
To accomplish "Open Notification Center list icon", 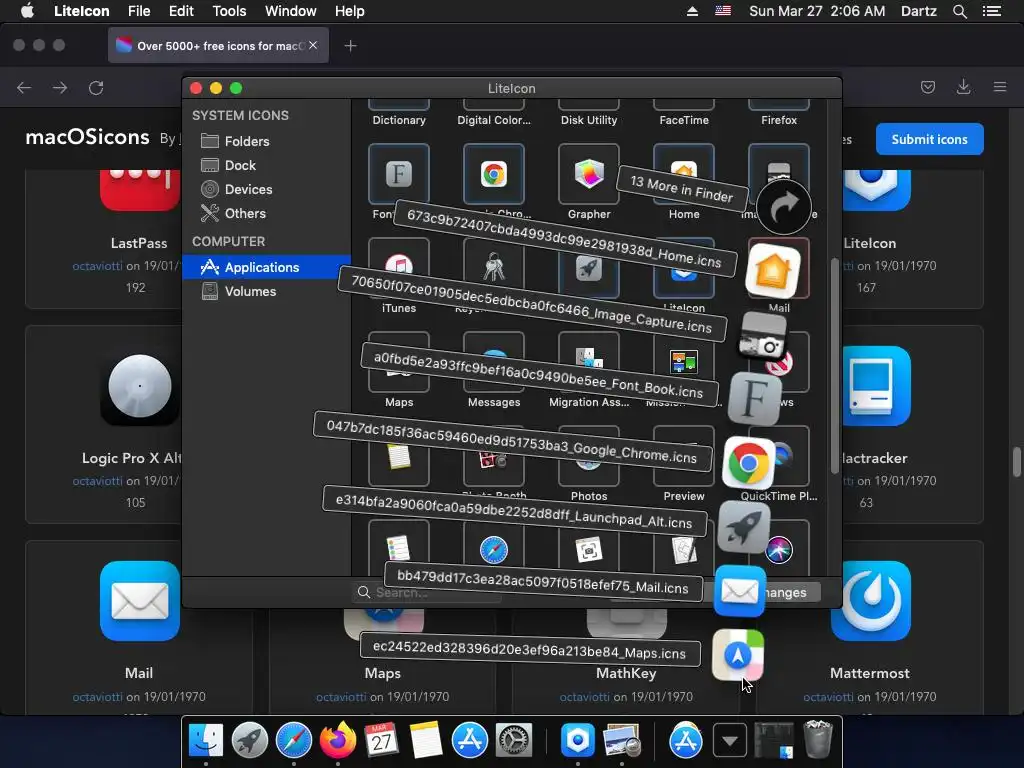I will (991, 11).
